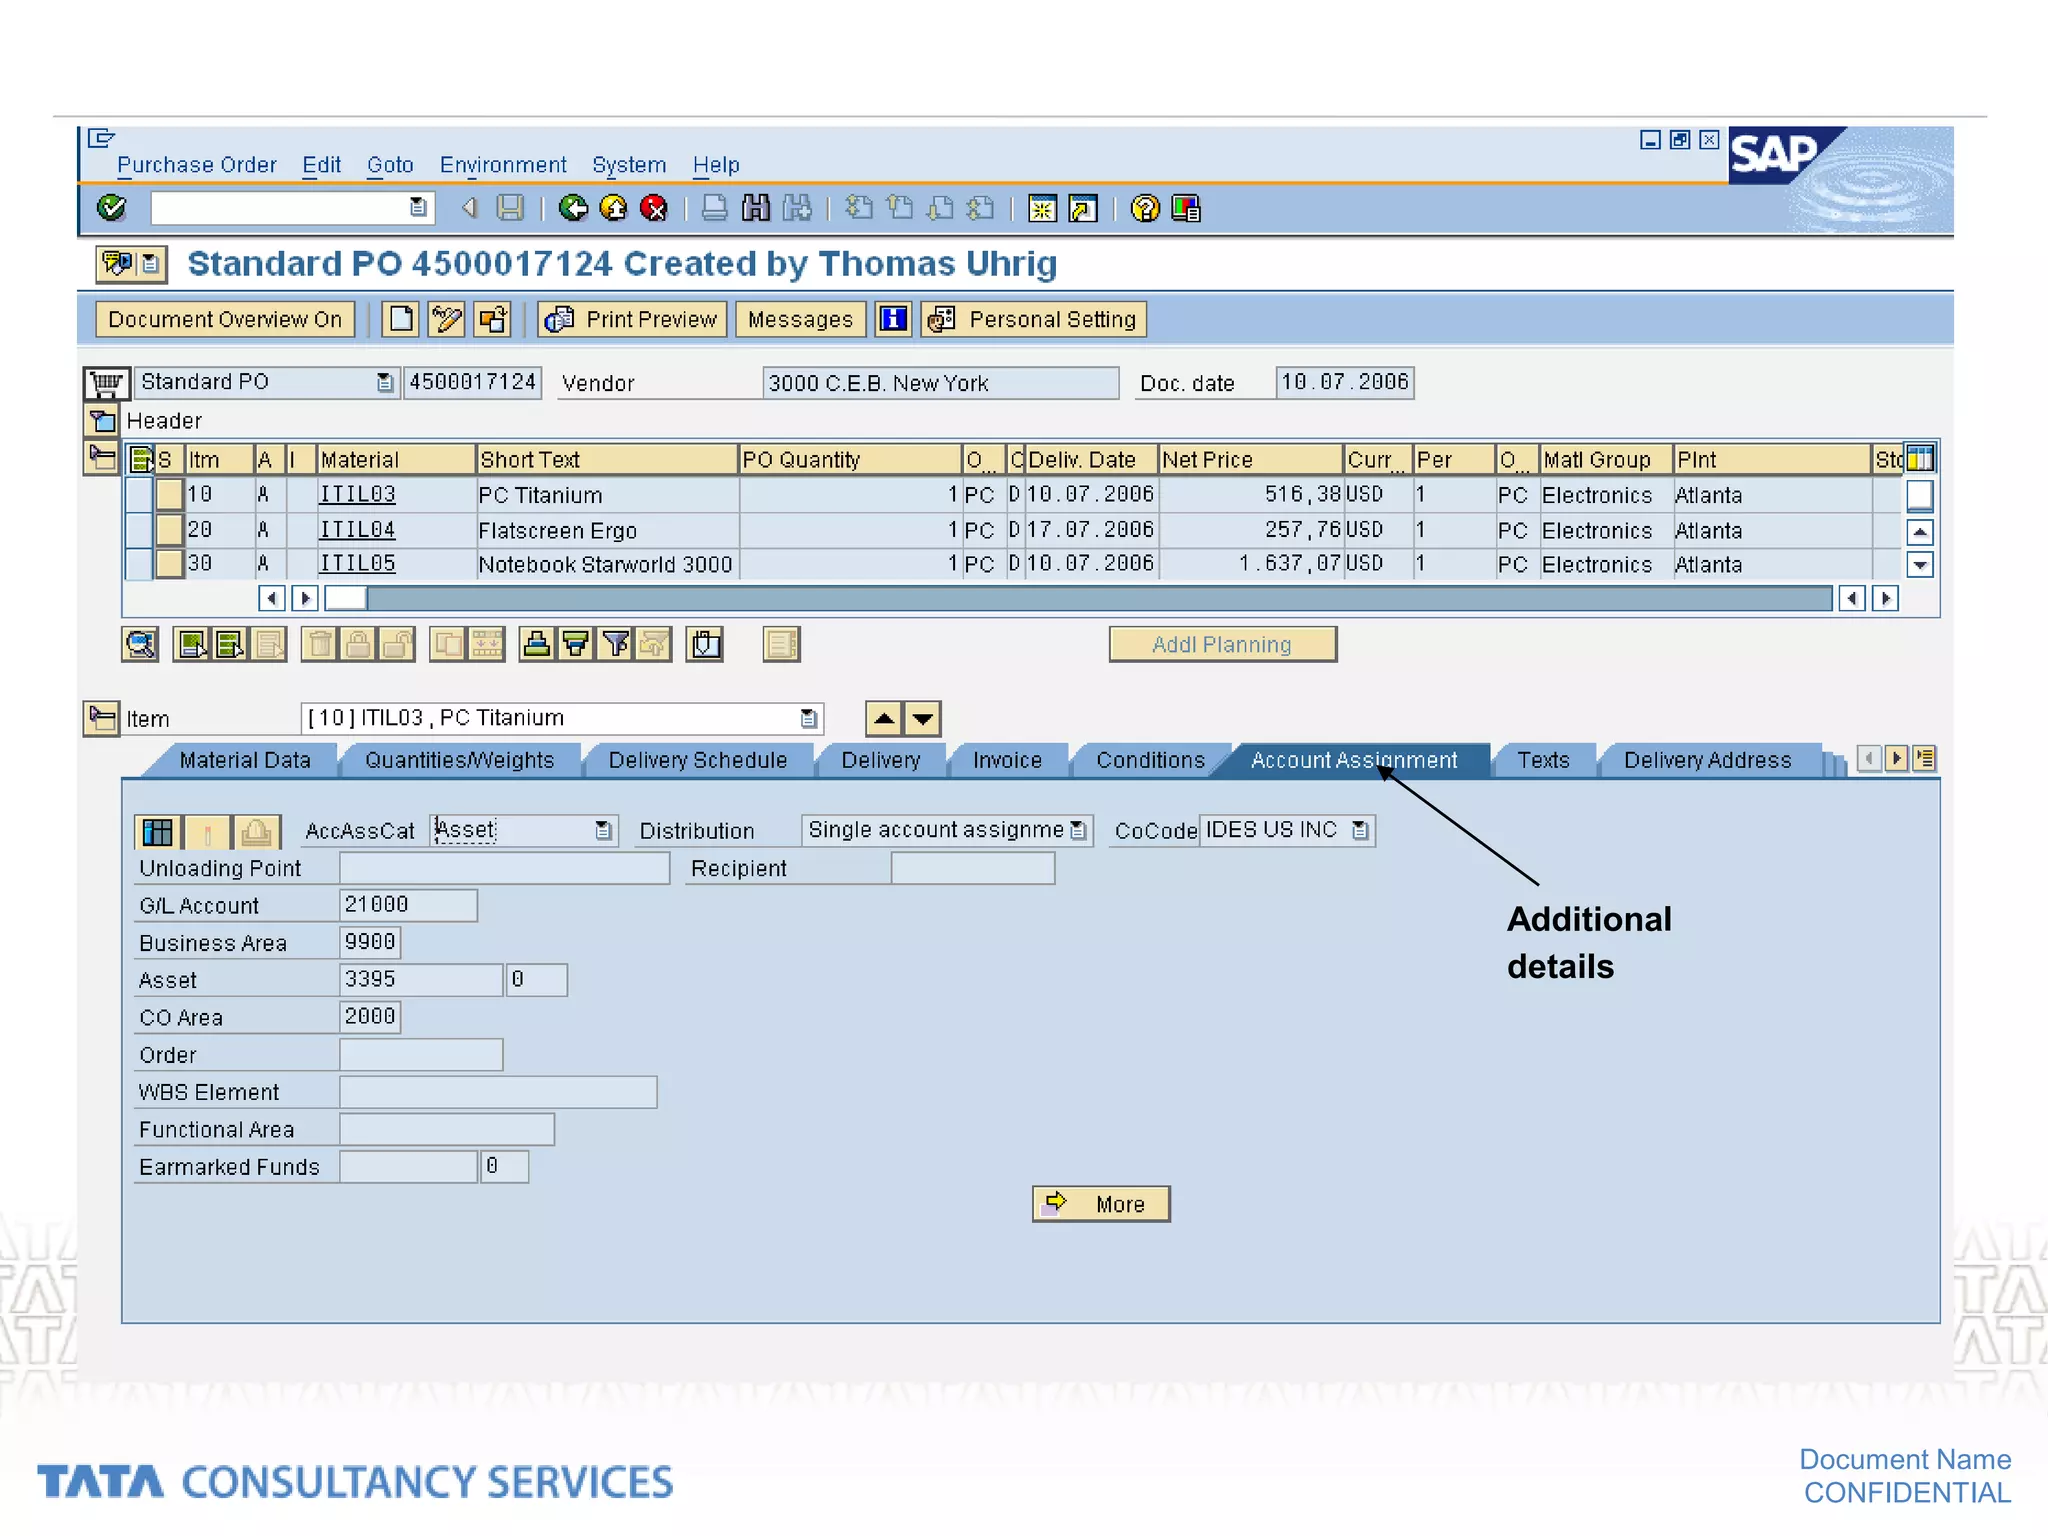This screenshot has height=1536, width=2048.
Task: Open the CoCode IDES US INC dropdown
Action: [x=1360, y=831]
